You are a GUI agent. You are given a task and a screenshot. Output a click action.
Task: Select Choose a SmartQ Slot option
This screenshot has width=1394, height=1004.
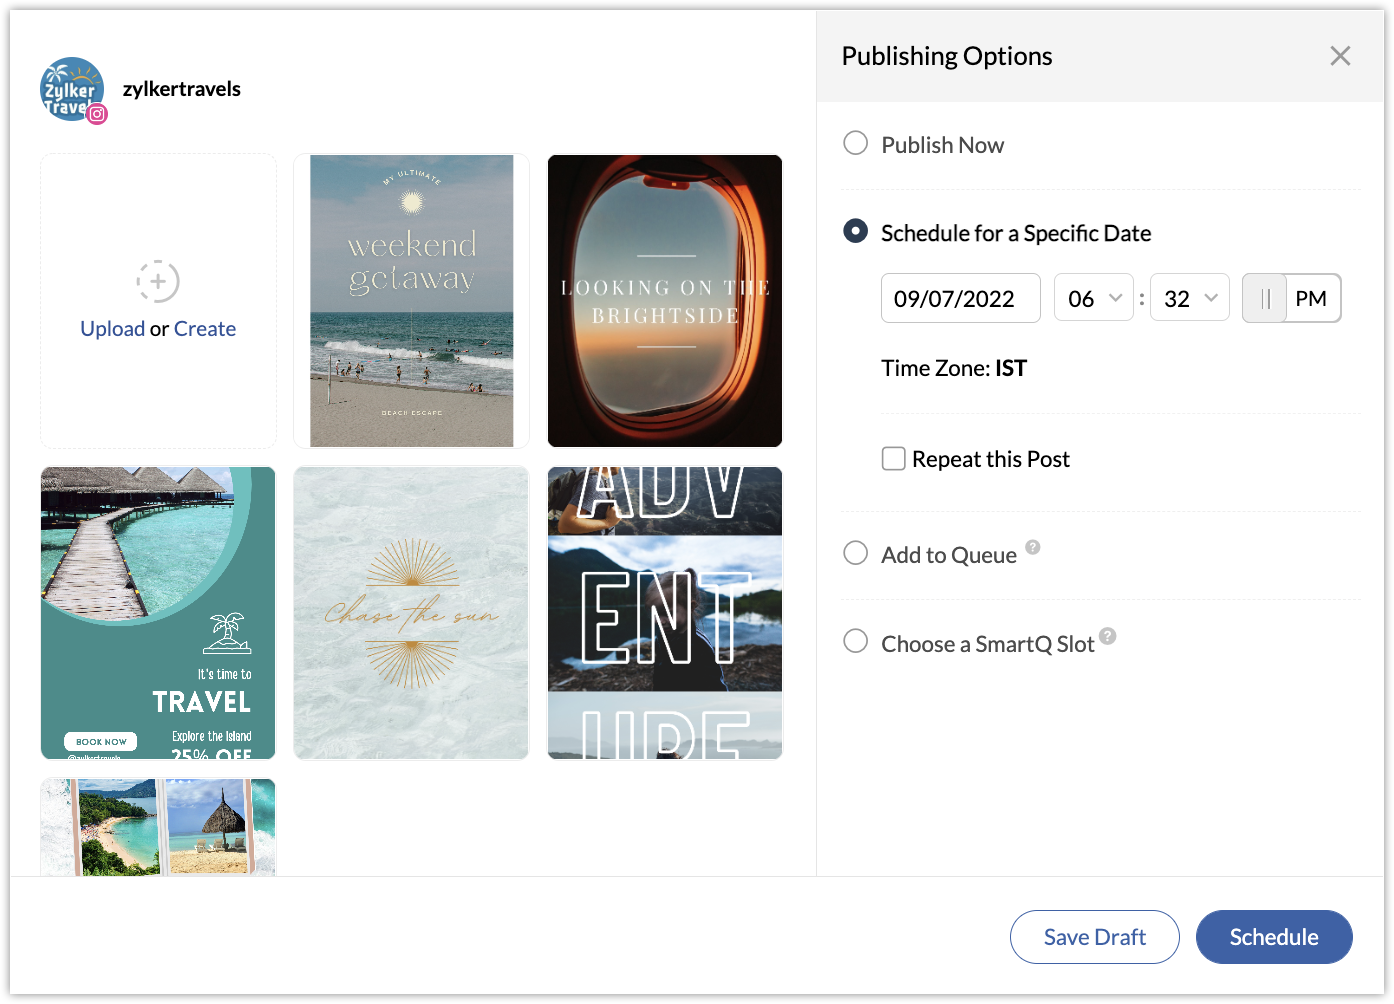[x=856, y=641]
